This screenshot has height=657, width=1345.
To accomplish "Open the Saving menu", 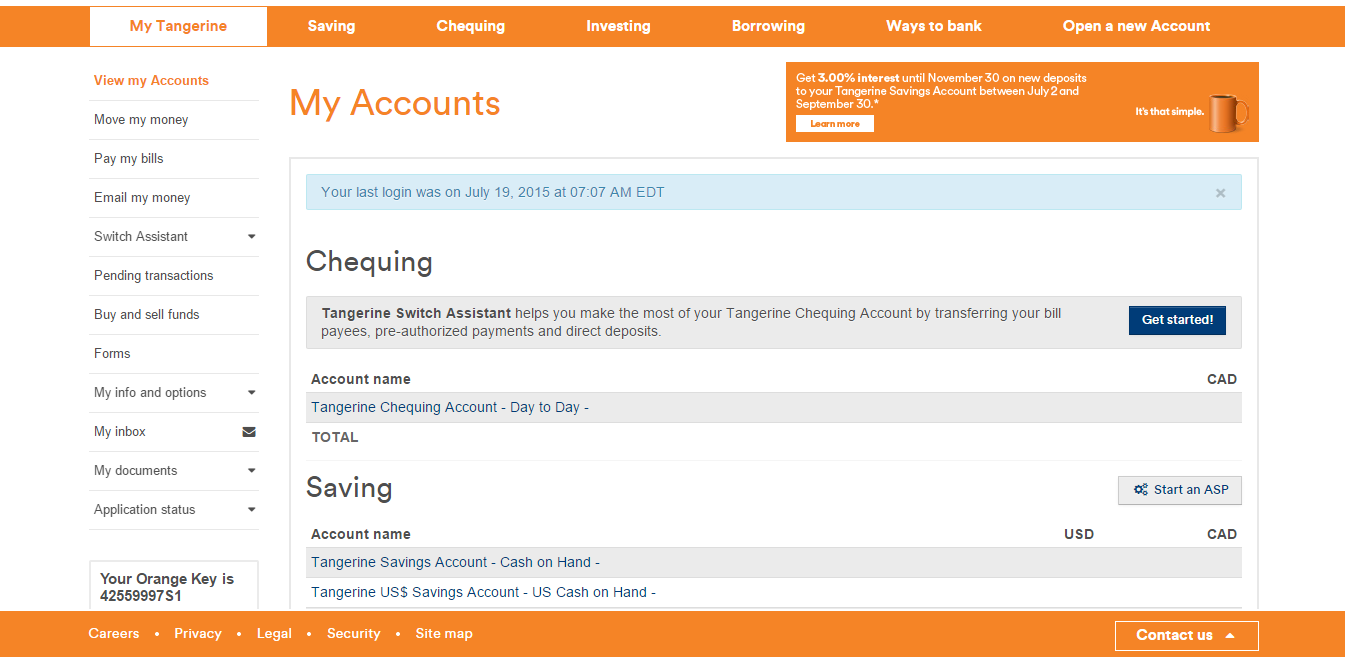I will pyautogui.click(x=331, y=26).
